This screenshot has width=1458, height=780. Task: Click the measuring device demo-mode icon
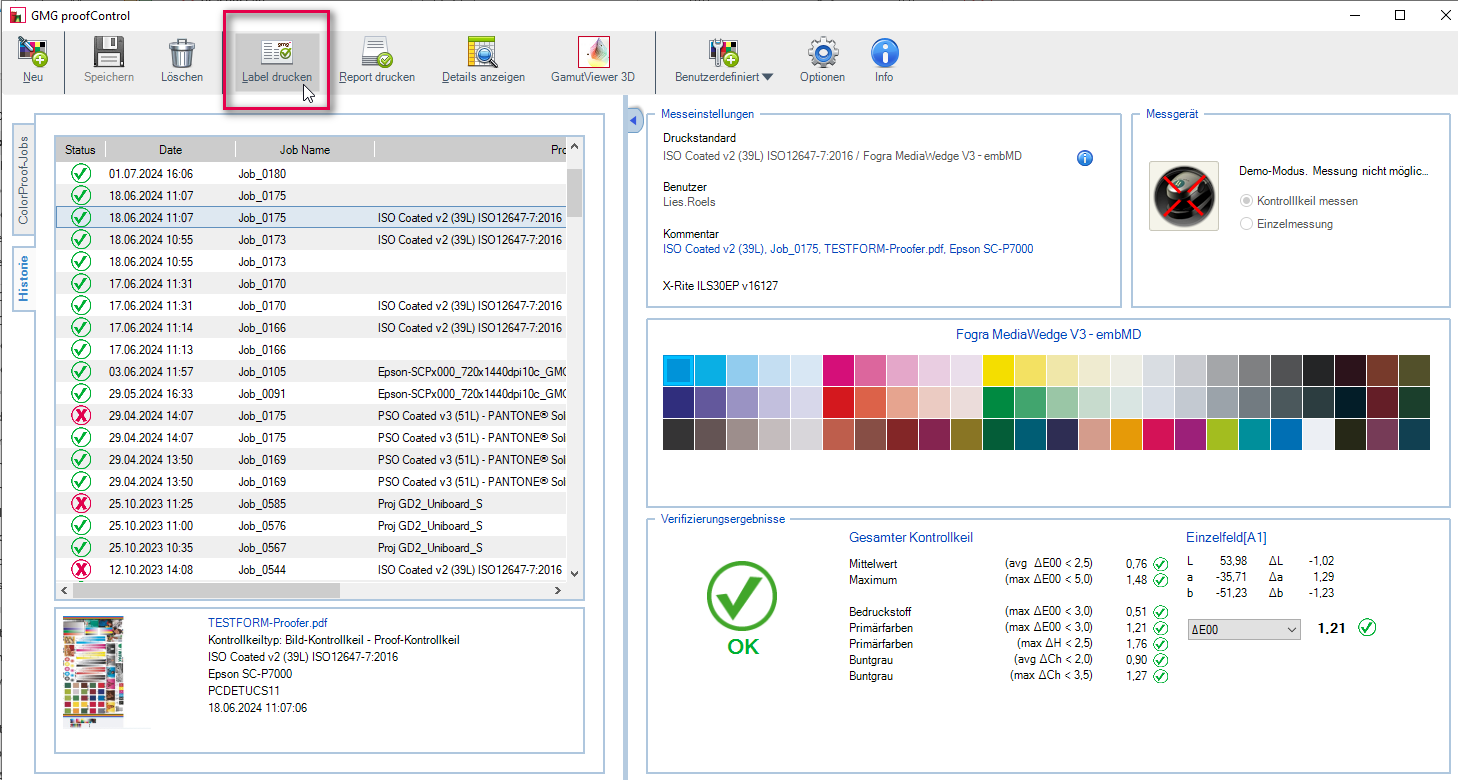tap(1184, 196)
